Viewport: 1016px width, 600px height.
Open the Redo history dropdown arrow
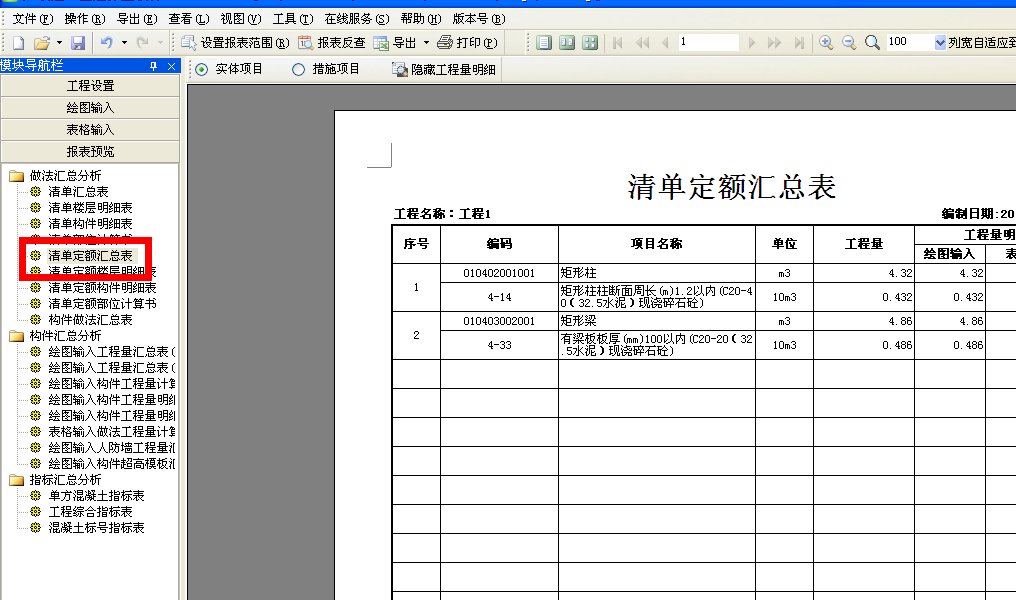[160, 43]
